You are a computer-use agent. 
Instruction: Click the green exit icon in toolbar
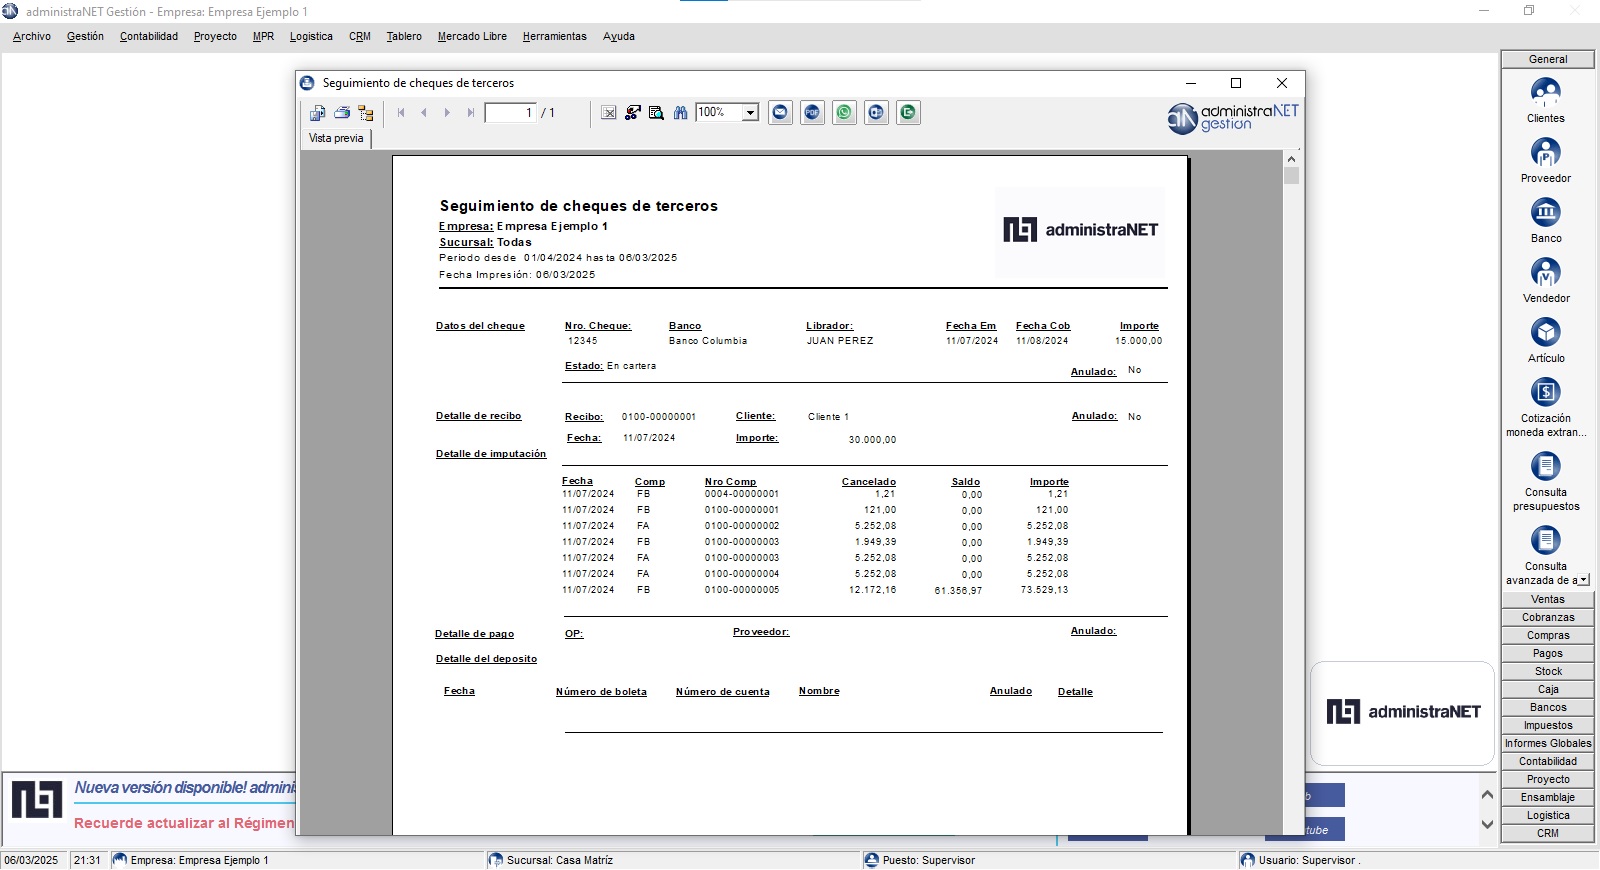[909, 113]
